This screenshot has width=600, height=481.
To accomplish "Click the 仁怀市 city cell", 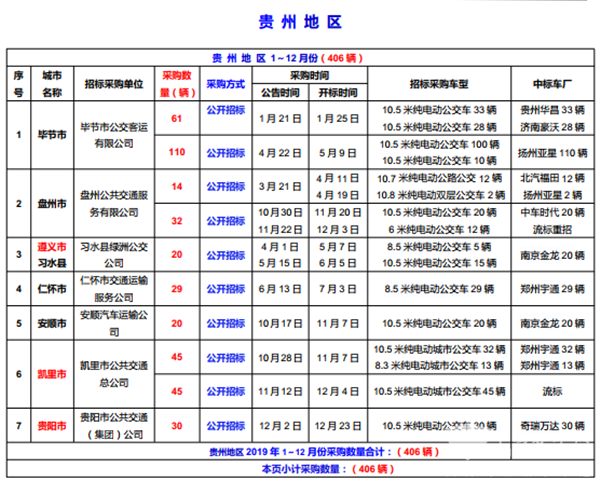I will (51, 288).
